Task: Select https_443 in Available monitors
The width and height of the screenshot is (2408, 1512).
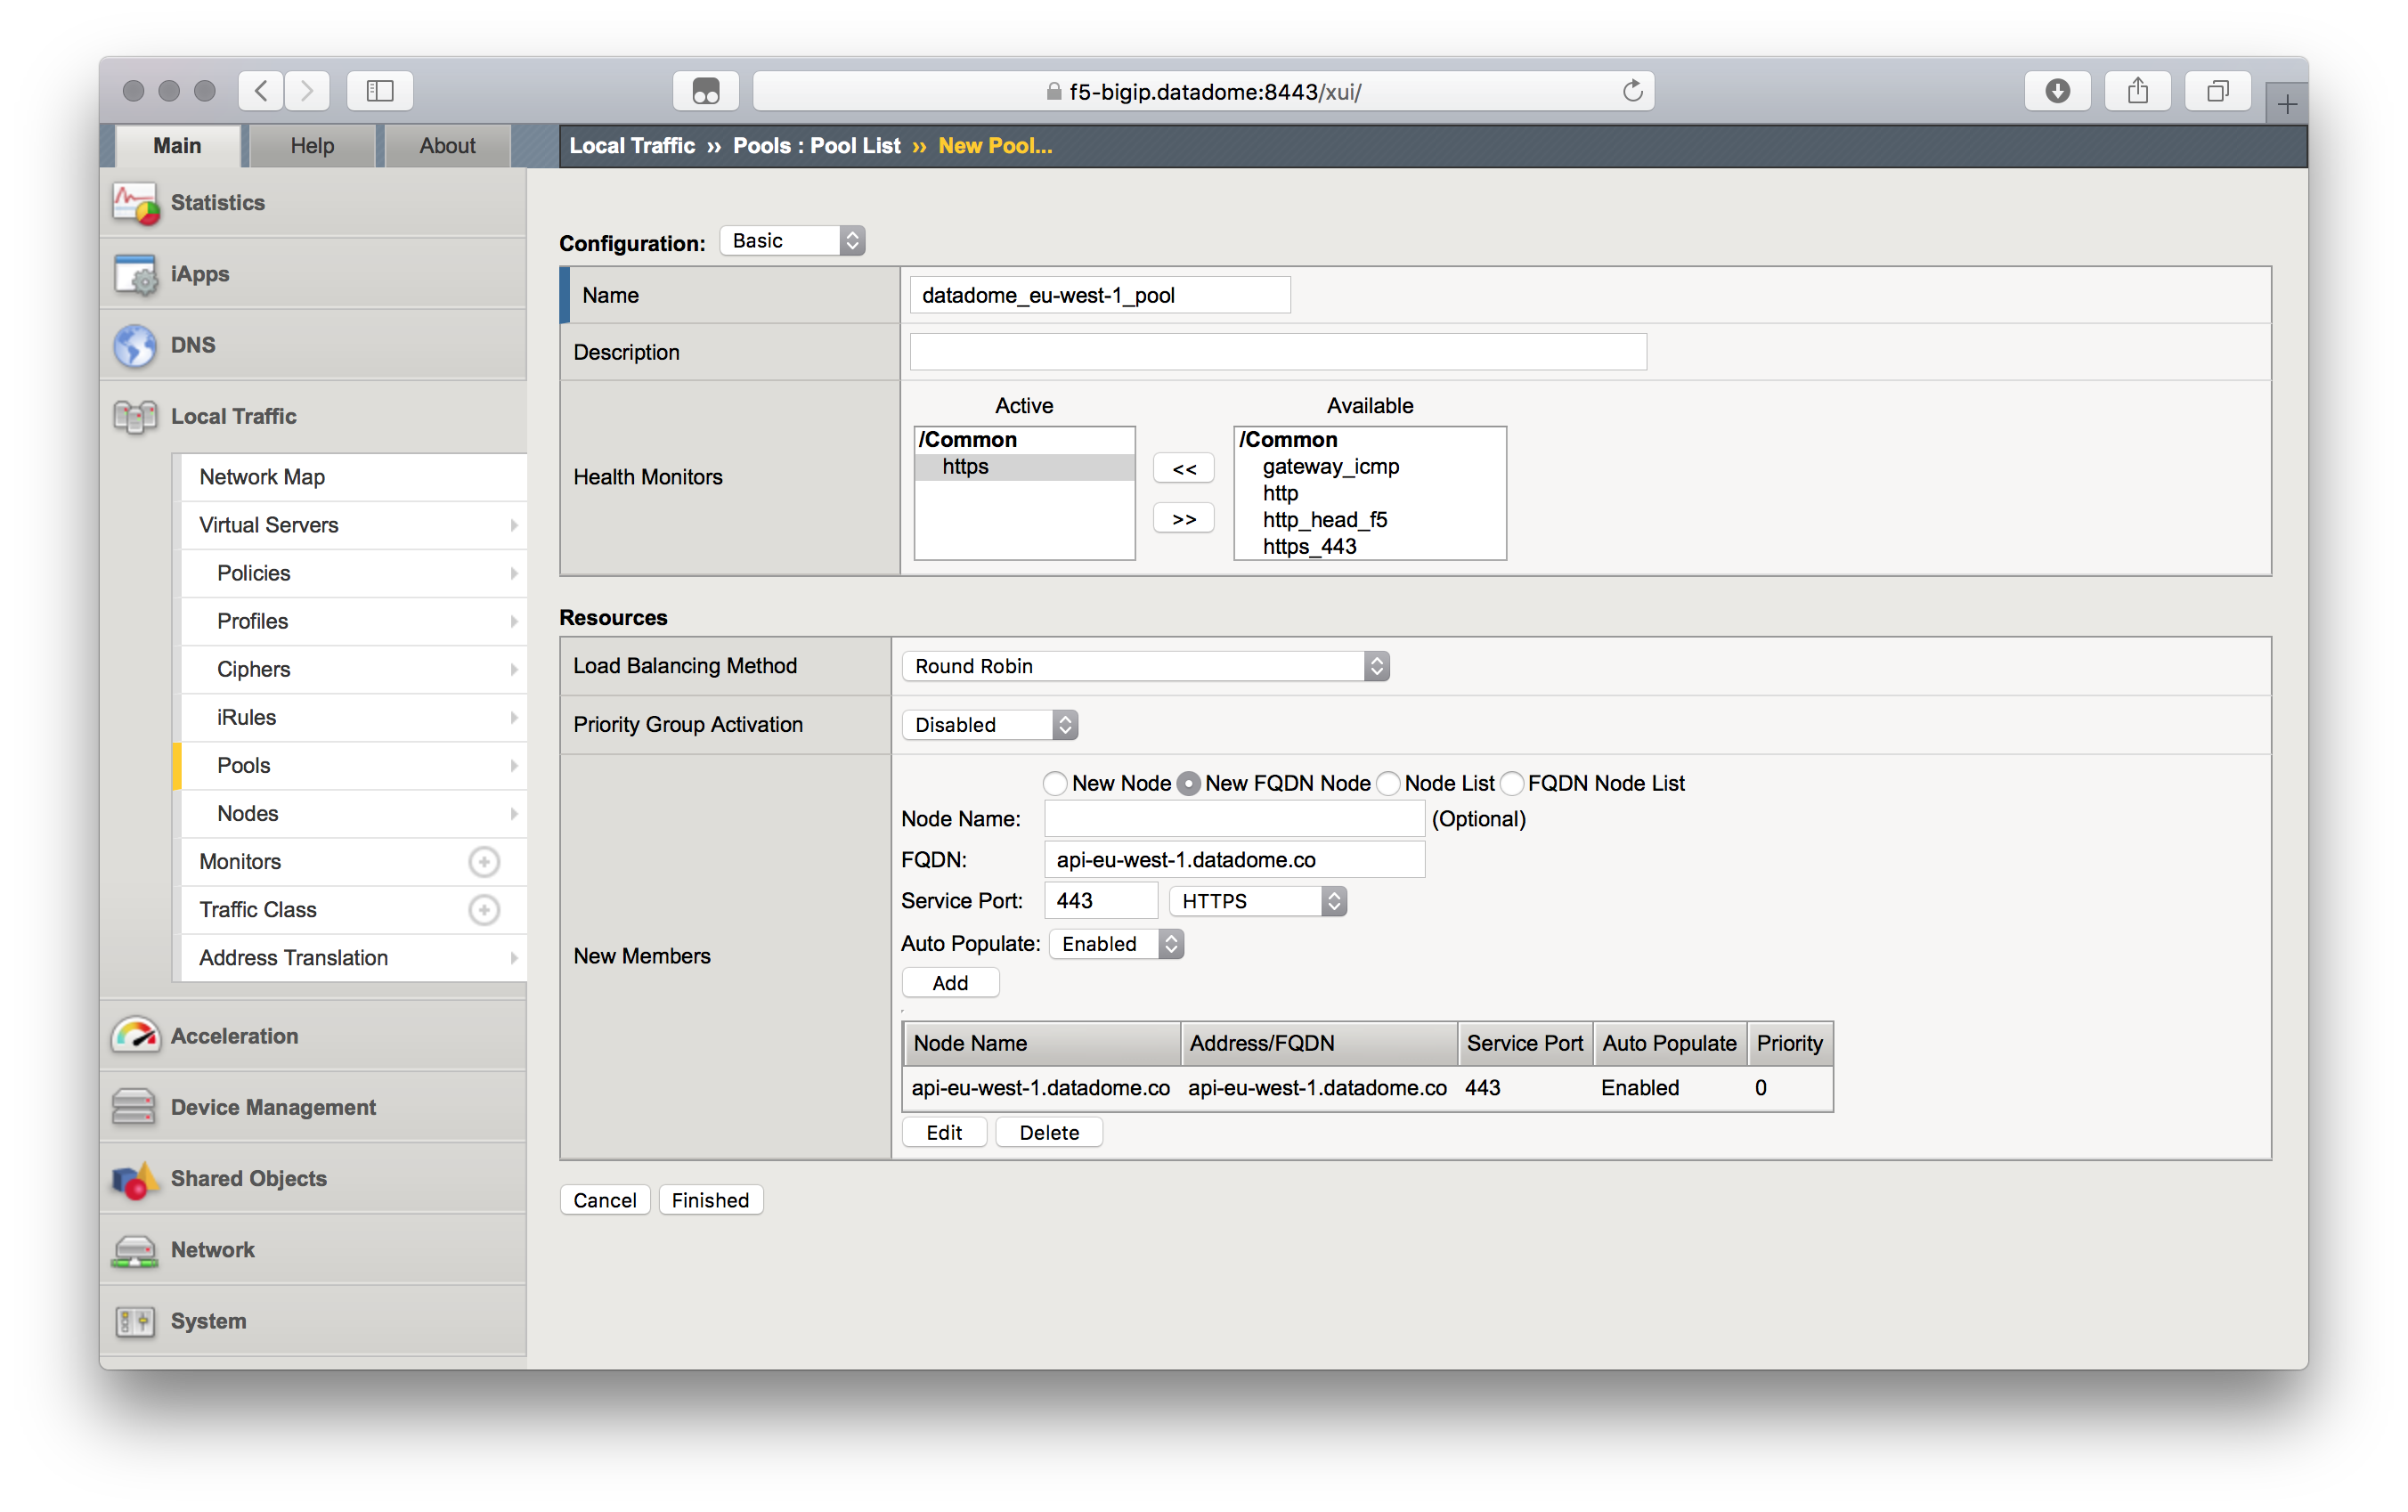Action: tap(1370, 548)
